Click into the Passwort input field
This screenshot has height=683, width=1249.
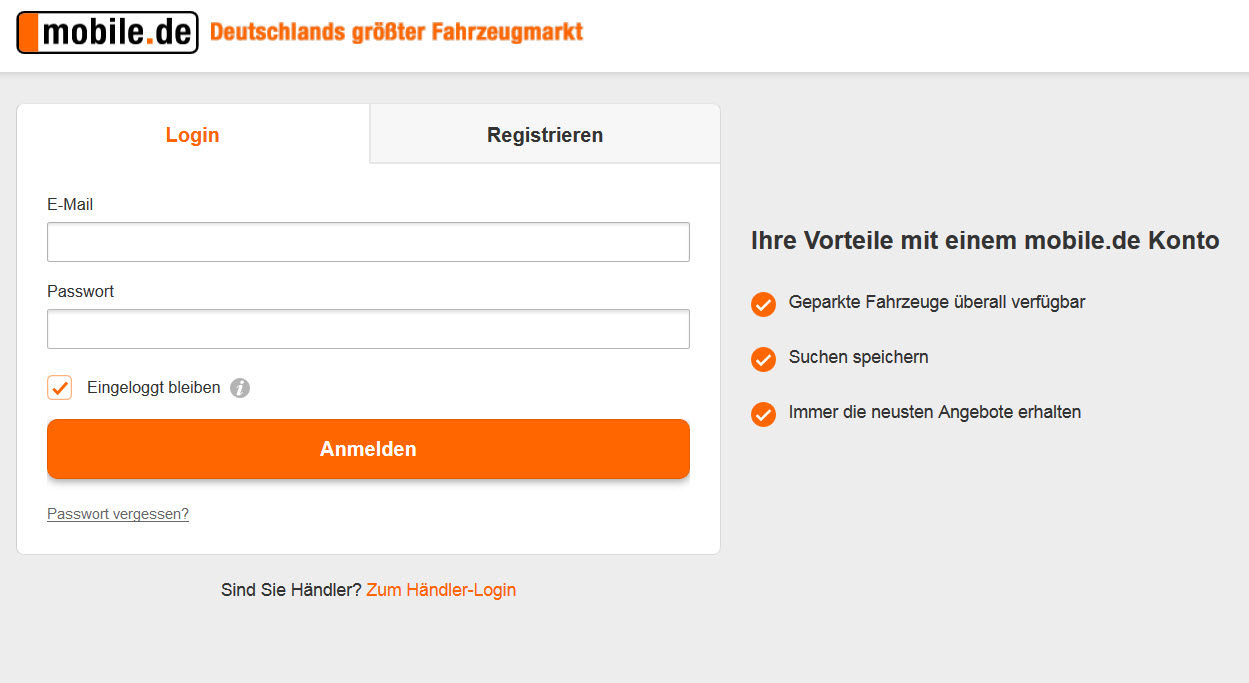[x=368, y=329]
